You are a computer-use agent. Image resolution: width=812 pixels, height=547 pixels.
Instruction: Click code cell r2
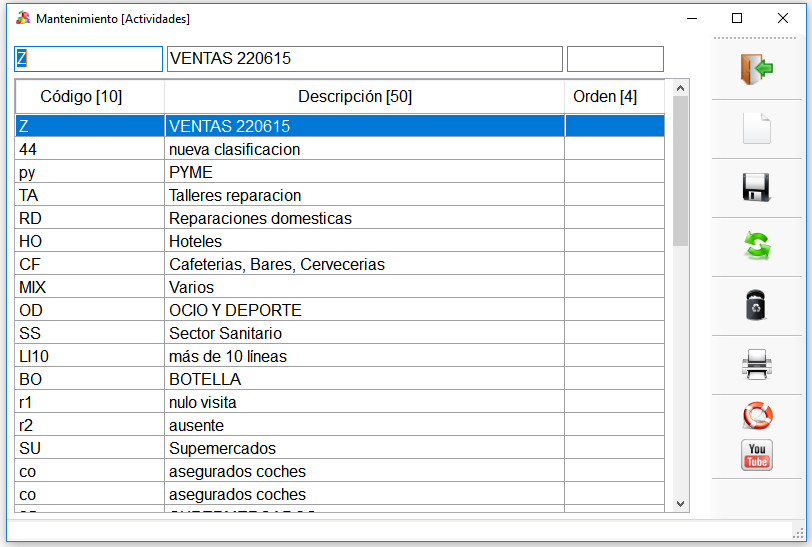pos(90,425)
